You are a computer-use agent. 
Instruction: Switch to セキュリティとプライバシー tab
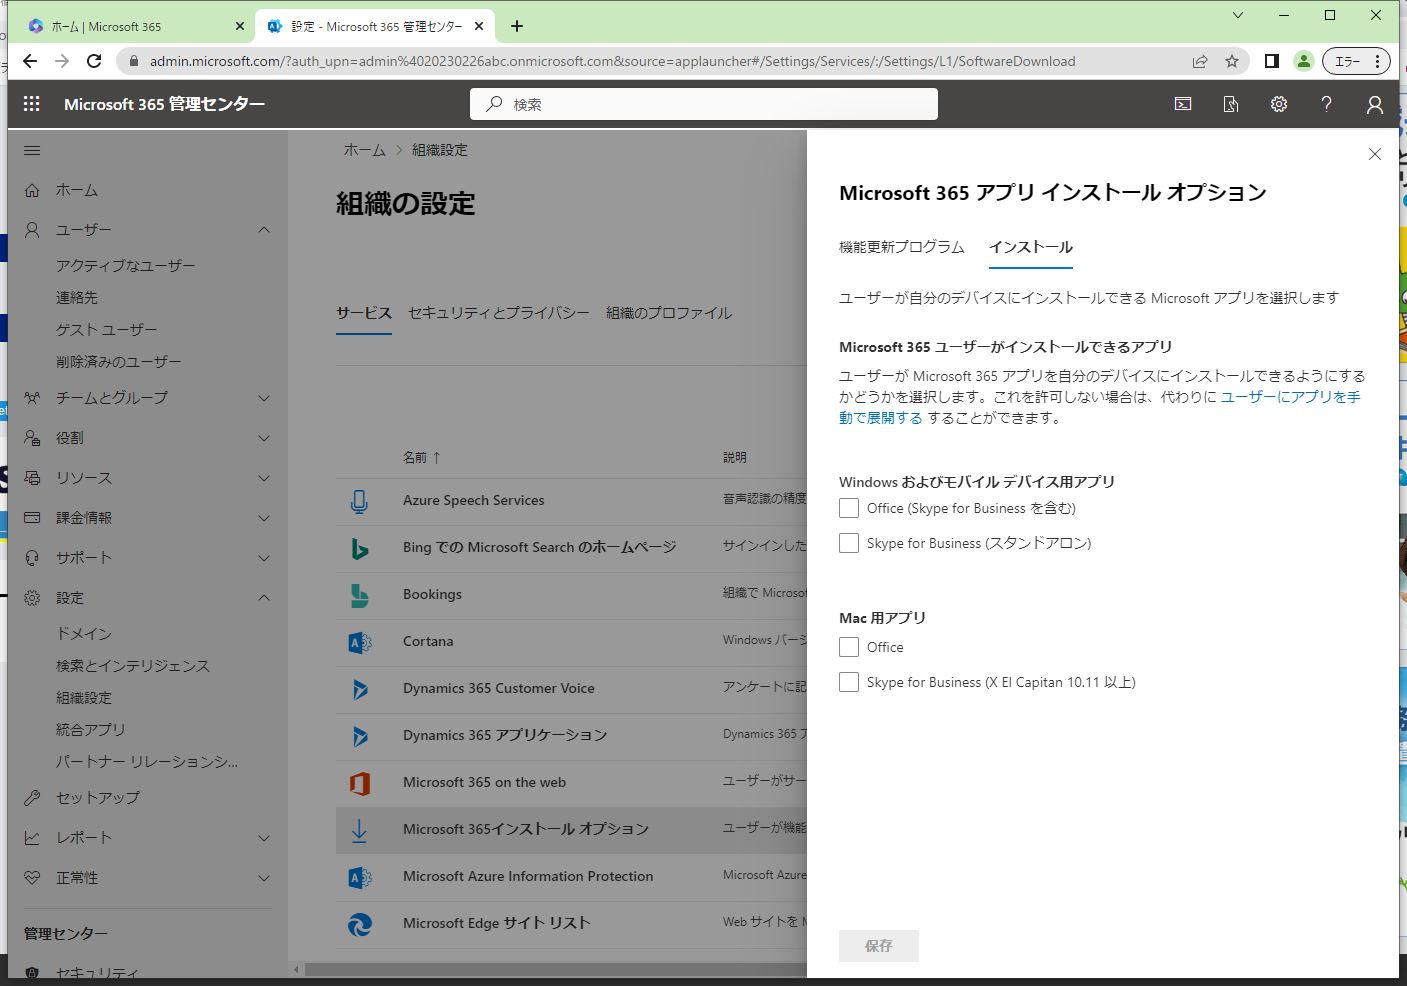pyautogui.click(x=499, y=313)
